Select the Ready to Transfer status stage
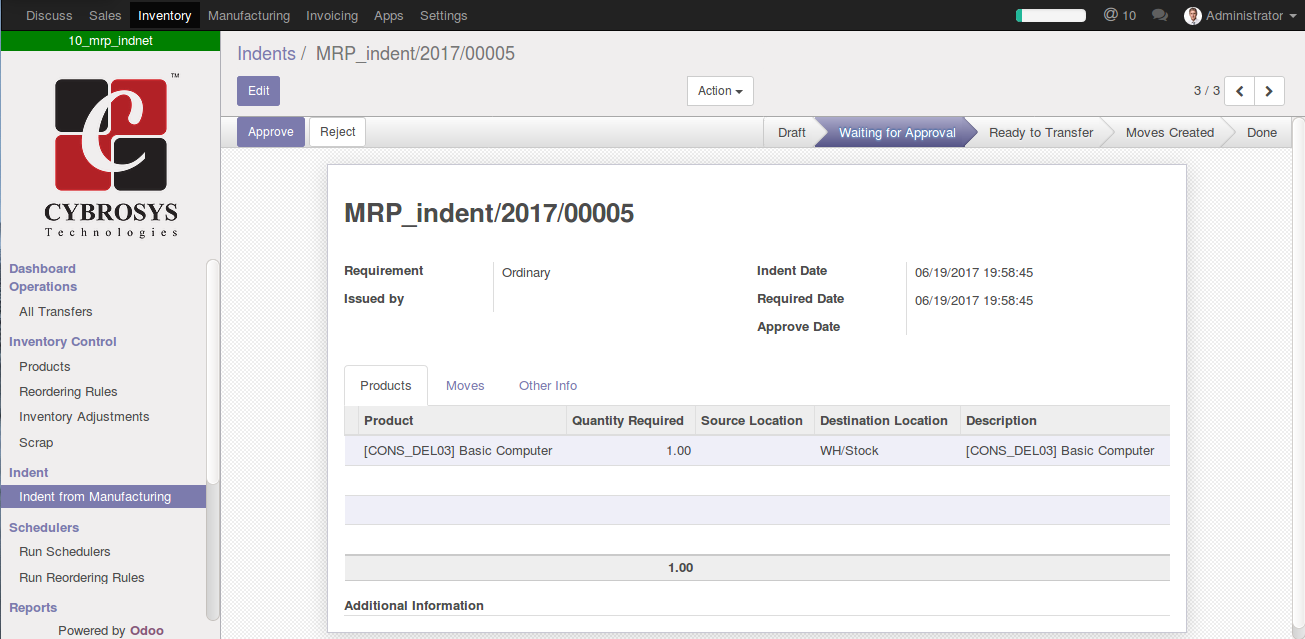Viewport: 1305px width, 639px height. coord(1040,133)
